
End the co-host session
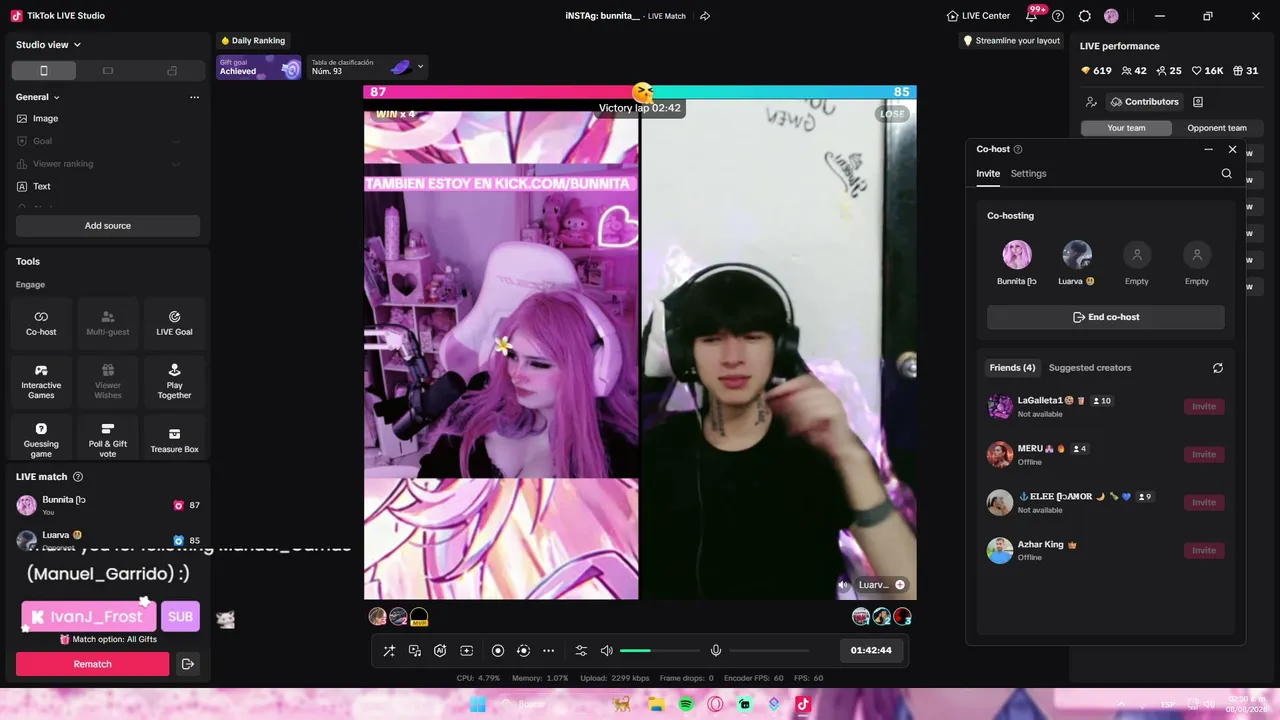pos(1106,317)
